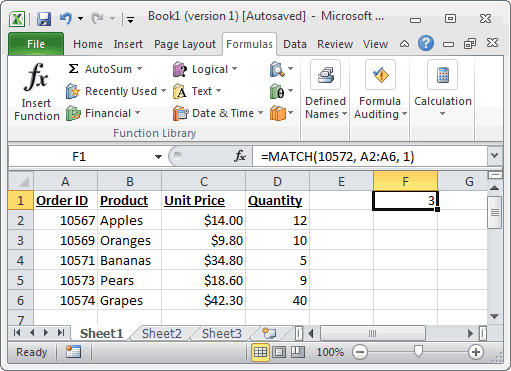Select cell with order 10573
Screen dimensions: 511x371
[65, 280]
